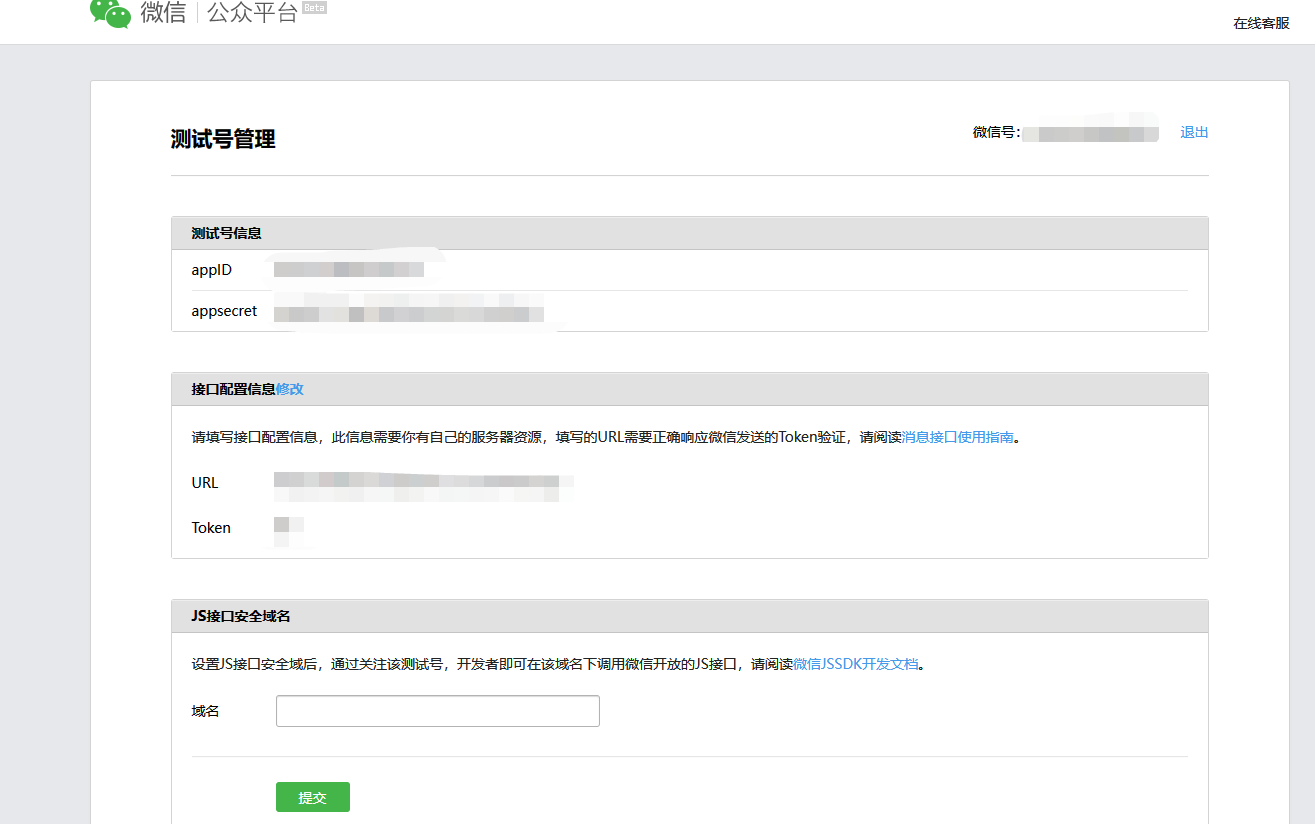Click the blurred 微信号 account value

coord(1089,133)
